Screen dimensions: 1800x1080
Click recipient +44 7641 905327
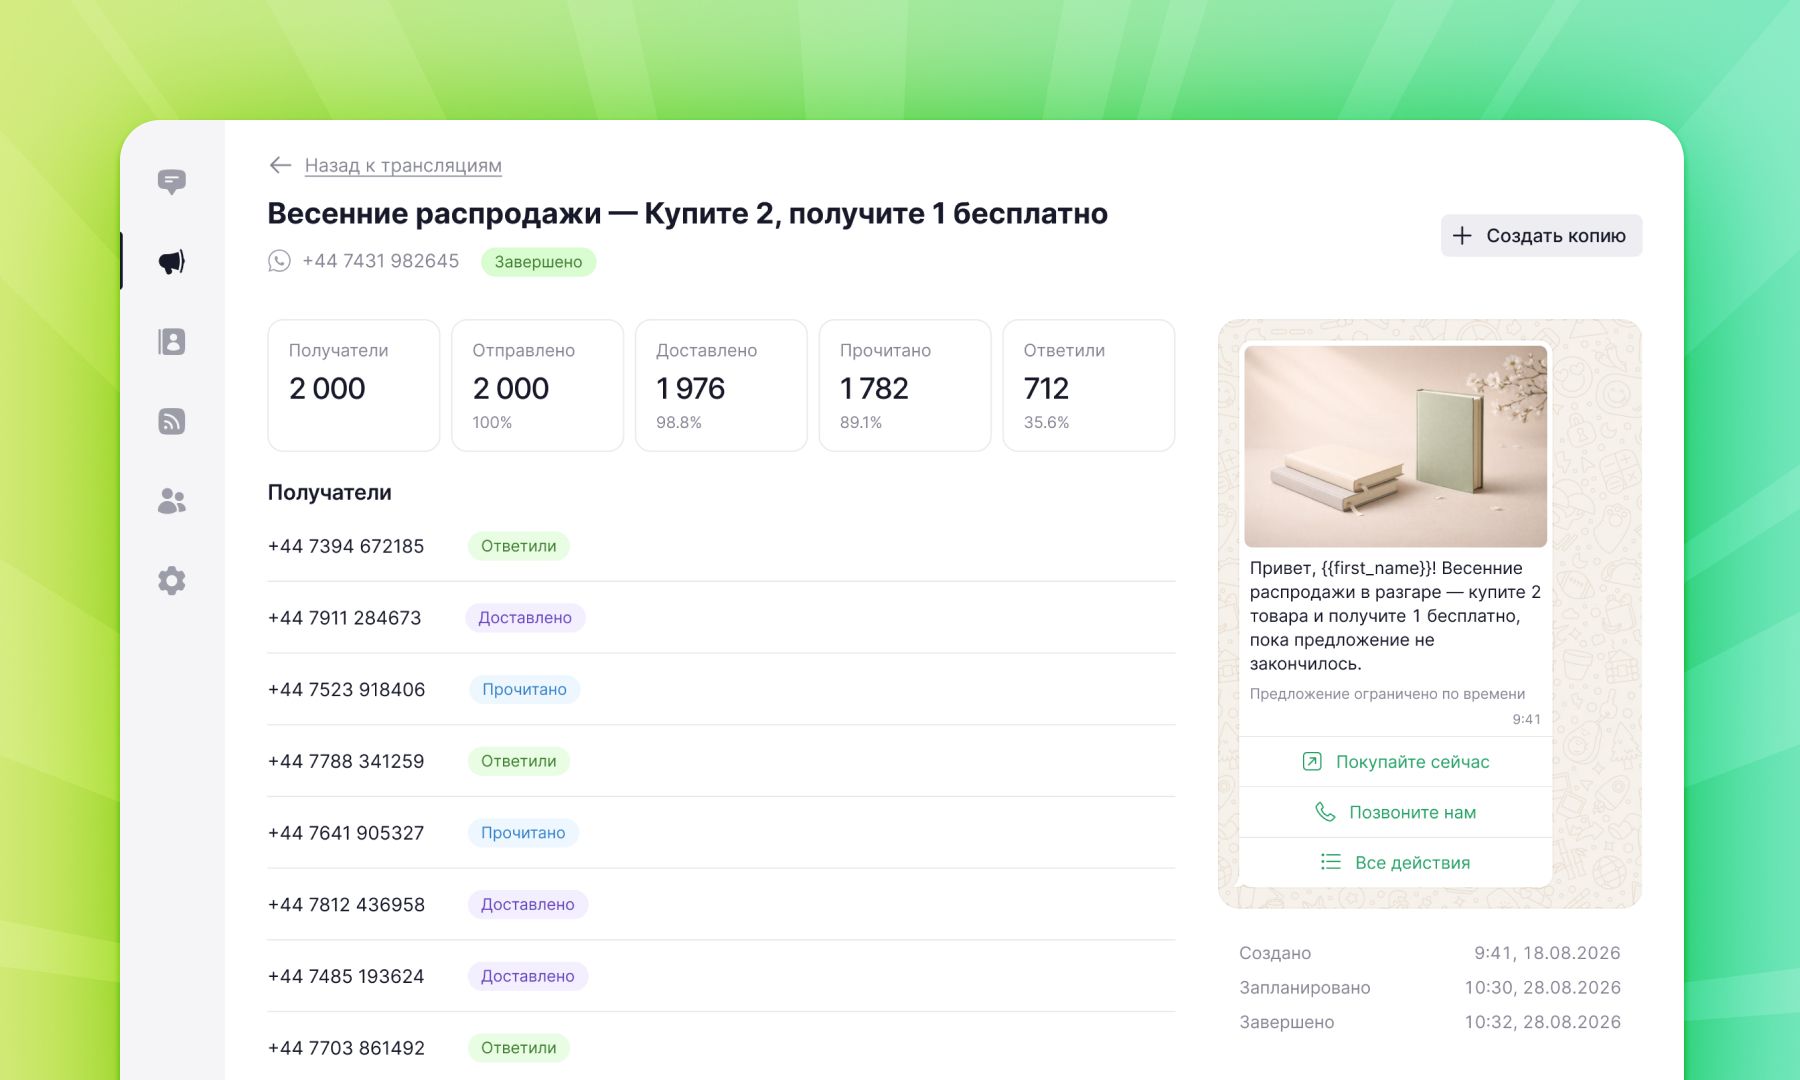(x=346, y=833)
